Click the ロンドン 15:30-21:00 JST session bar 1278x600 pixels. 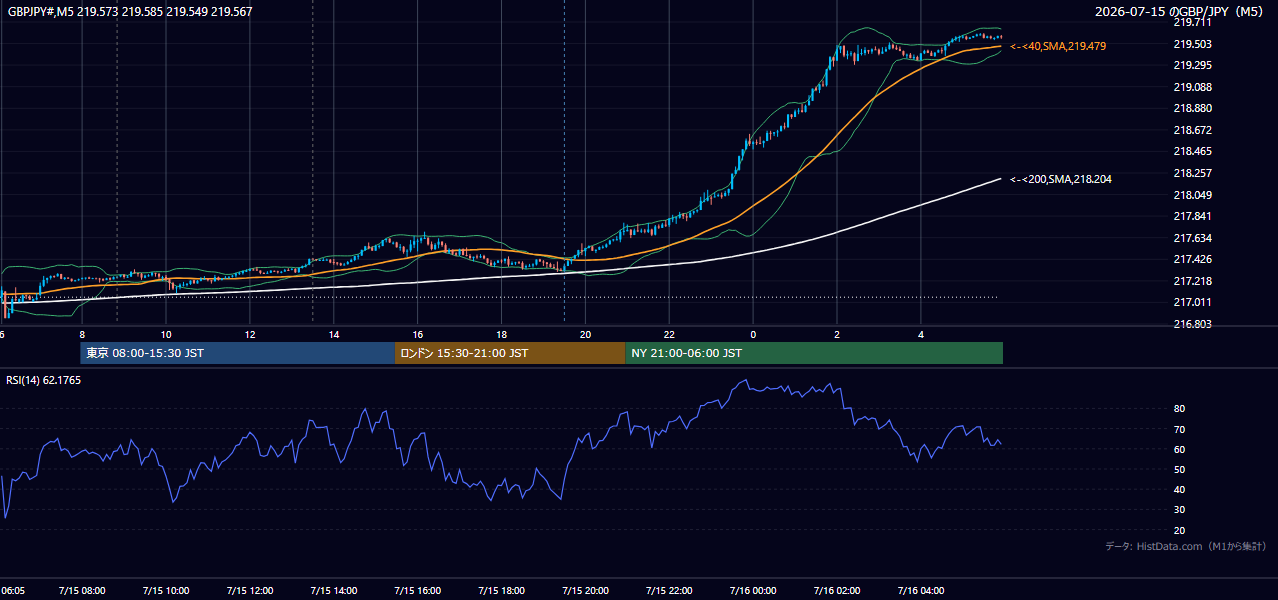coord(510,353)
